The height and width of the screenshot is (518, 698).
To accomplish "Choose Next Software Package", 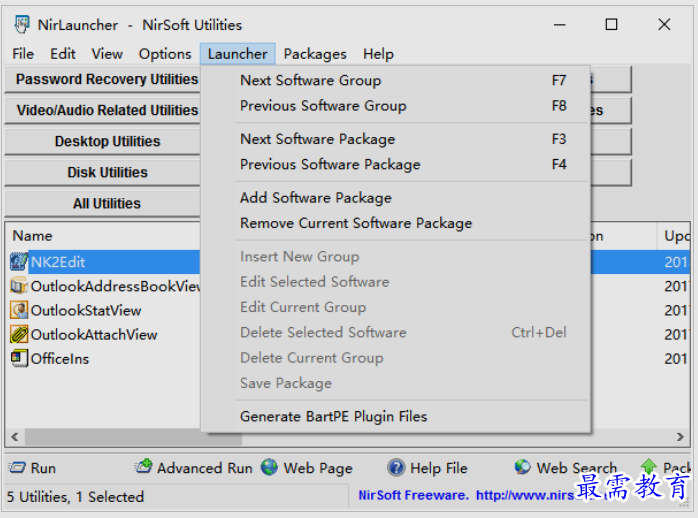I will pos(396,139).
